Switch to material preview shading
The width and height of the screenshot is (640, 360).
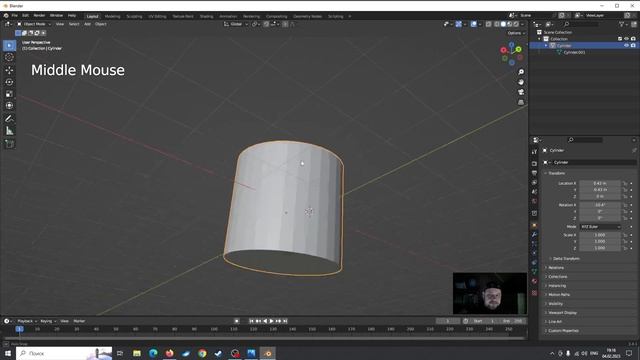(x=510, y=24)
